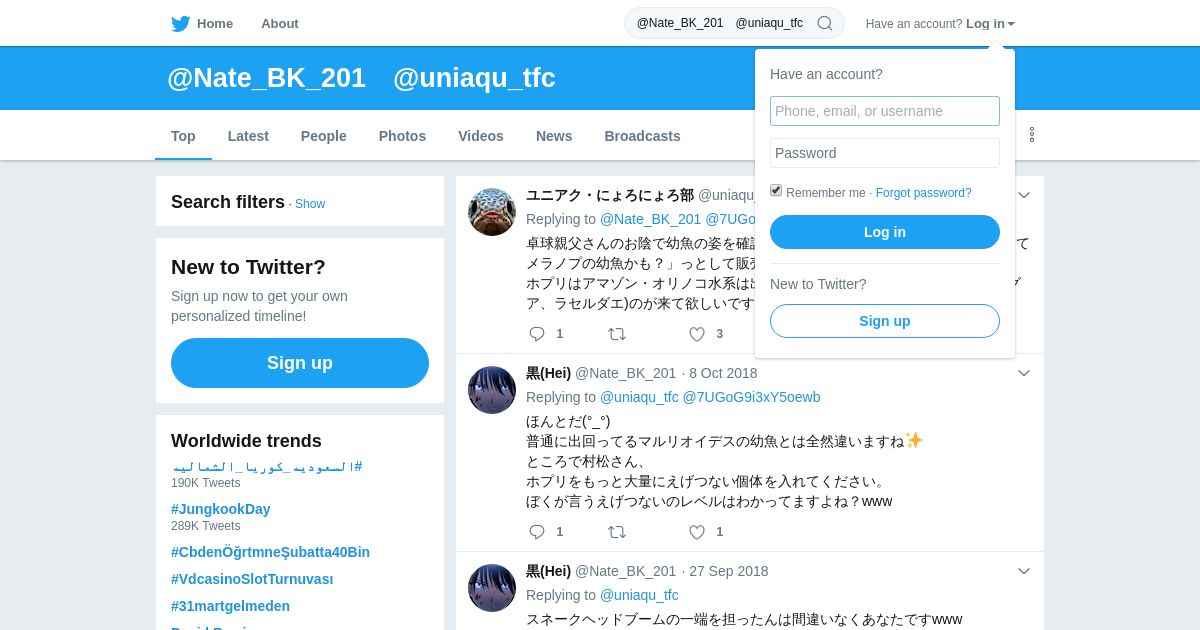Screen dimensions: 1200x630
Task: Open the #VdcasinoSlotTurnuvası trend
Action: click(x=252, y=579)
